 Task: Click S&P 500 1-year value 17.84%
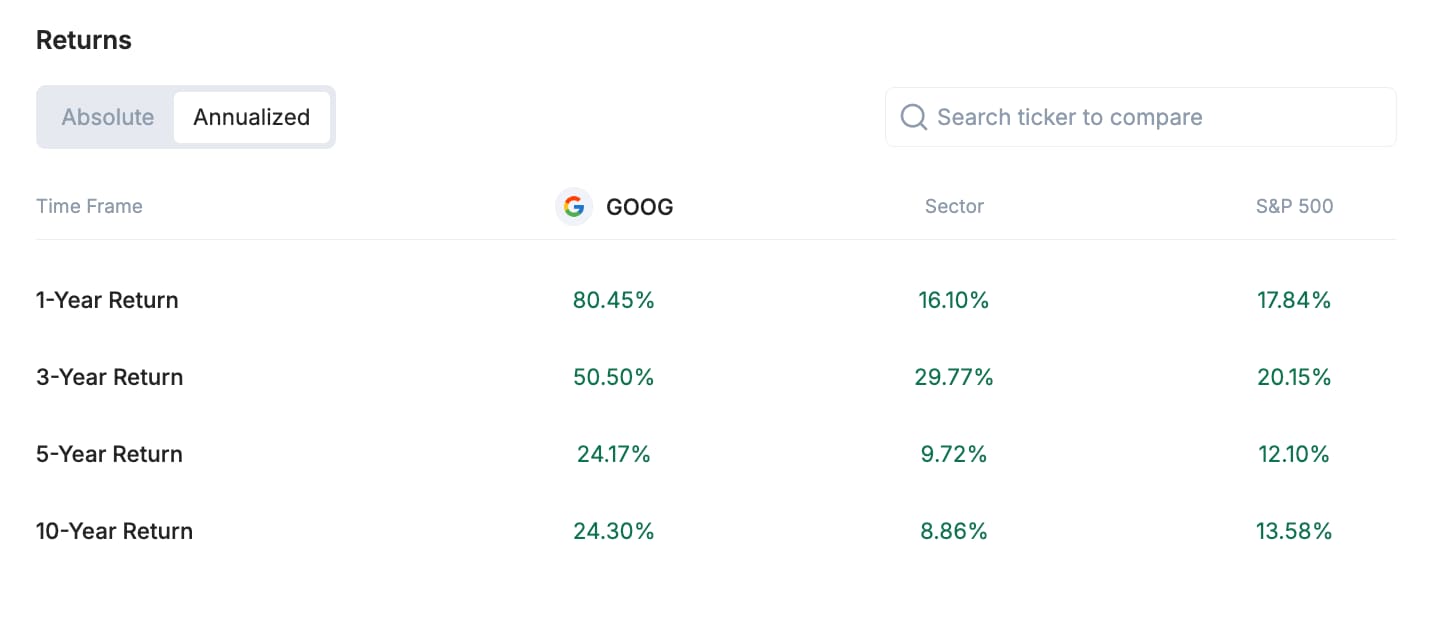pyautogui.click(x=1294, y=300)
